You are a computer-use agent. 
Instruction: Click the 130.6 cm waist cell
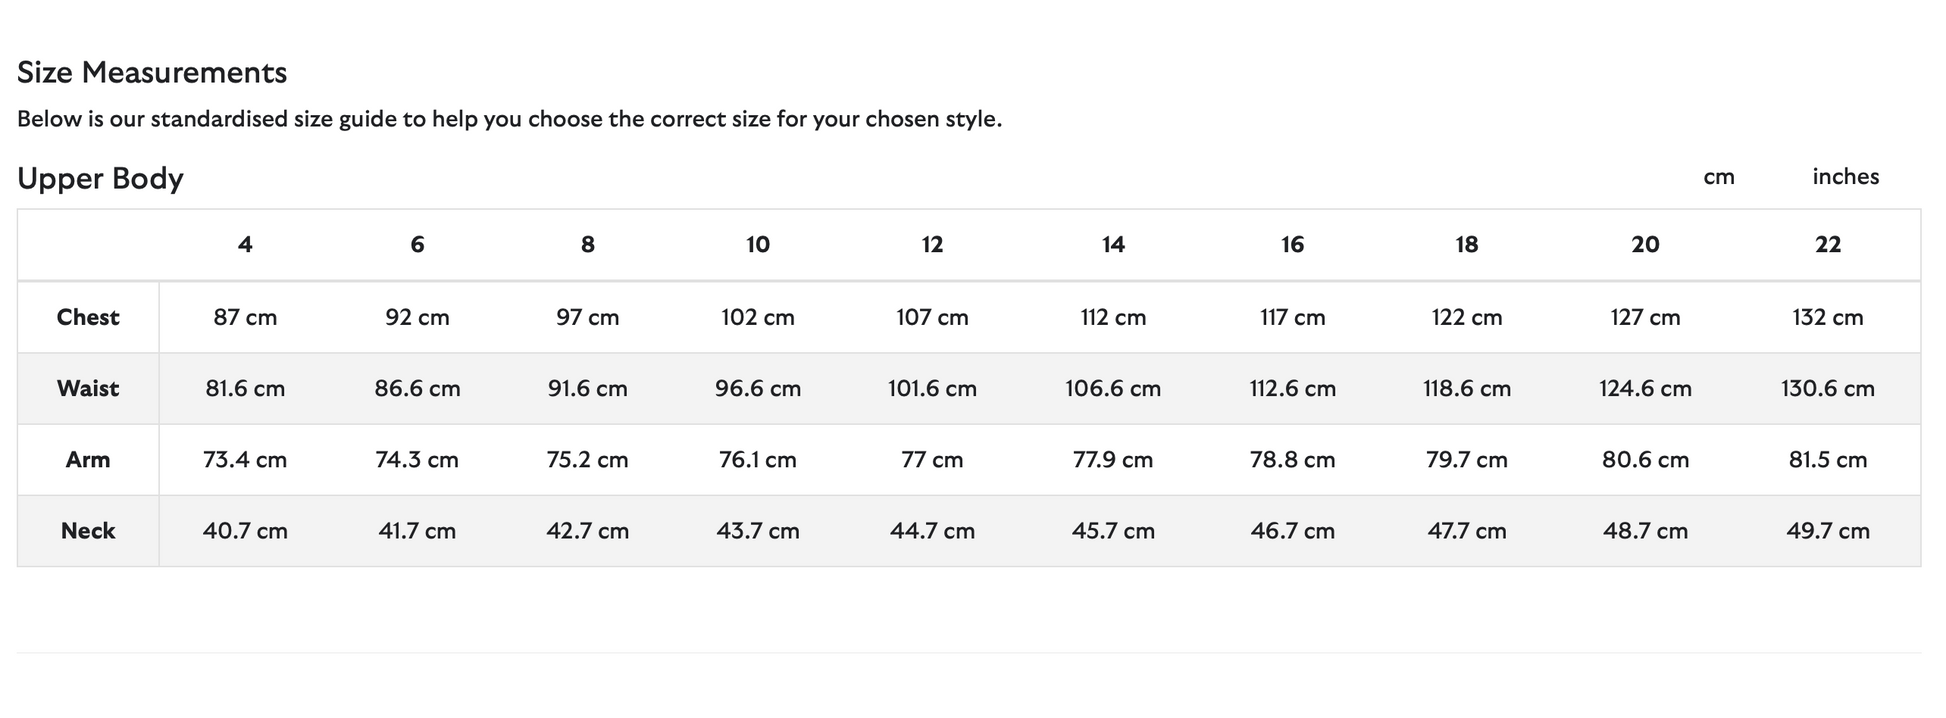(1828, 388)
